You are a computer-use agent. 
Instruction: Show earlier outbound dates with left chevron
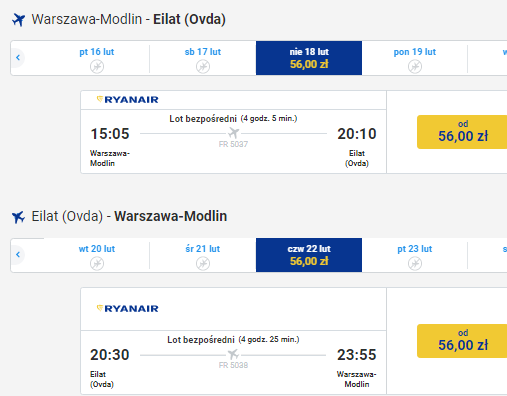(x=18, y=57)
